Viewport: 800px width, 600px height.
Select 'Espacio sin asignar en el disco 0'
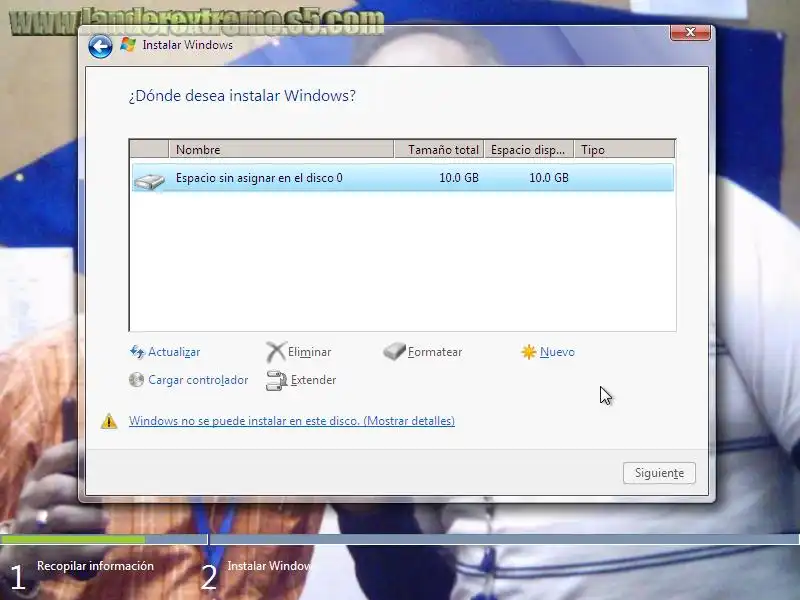click(403, 178)
